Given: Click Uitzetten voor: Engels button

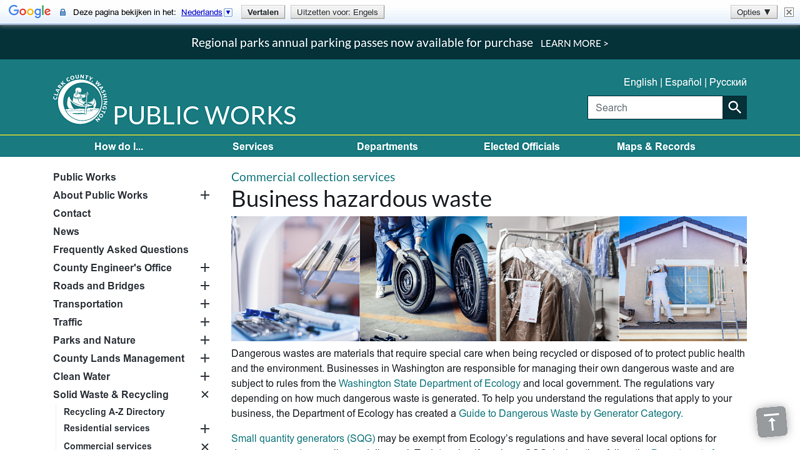Looking at the screenshot, I should point(337,12).
